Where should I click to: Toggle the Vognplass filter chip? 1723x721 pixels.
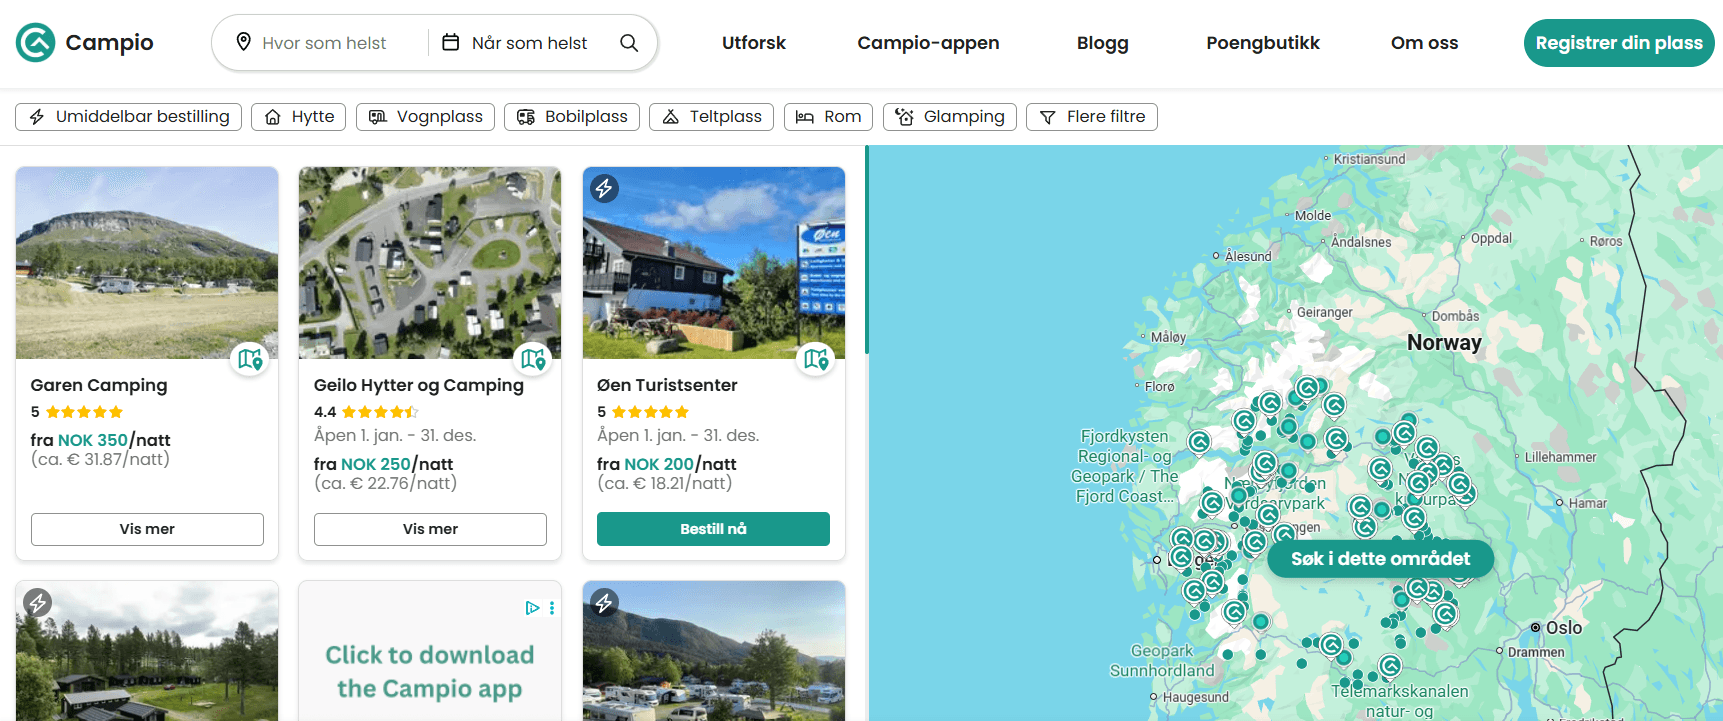[425, 117]
